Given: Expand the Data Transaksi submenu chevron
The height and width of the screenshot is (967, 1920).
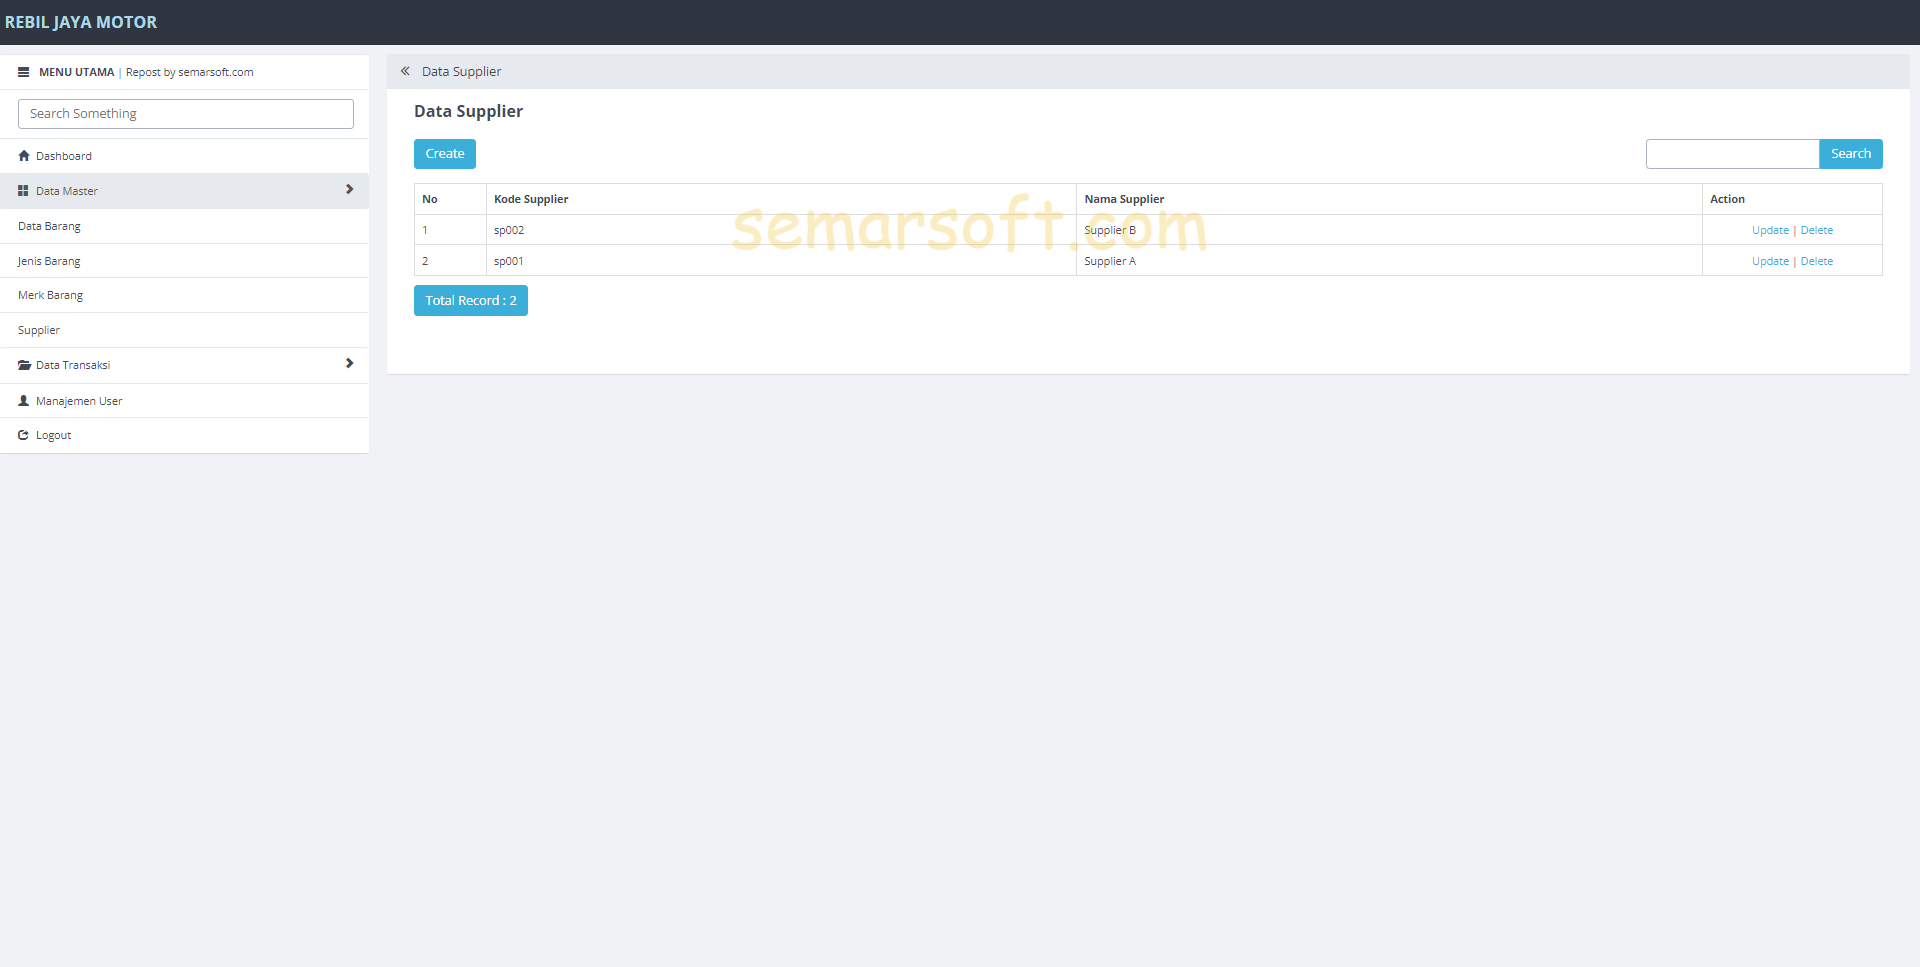Looking at the screenshot, I should point(349,363).
